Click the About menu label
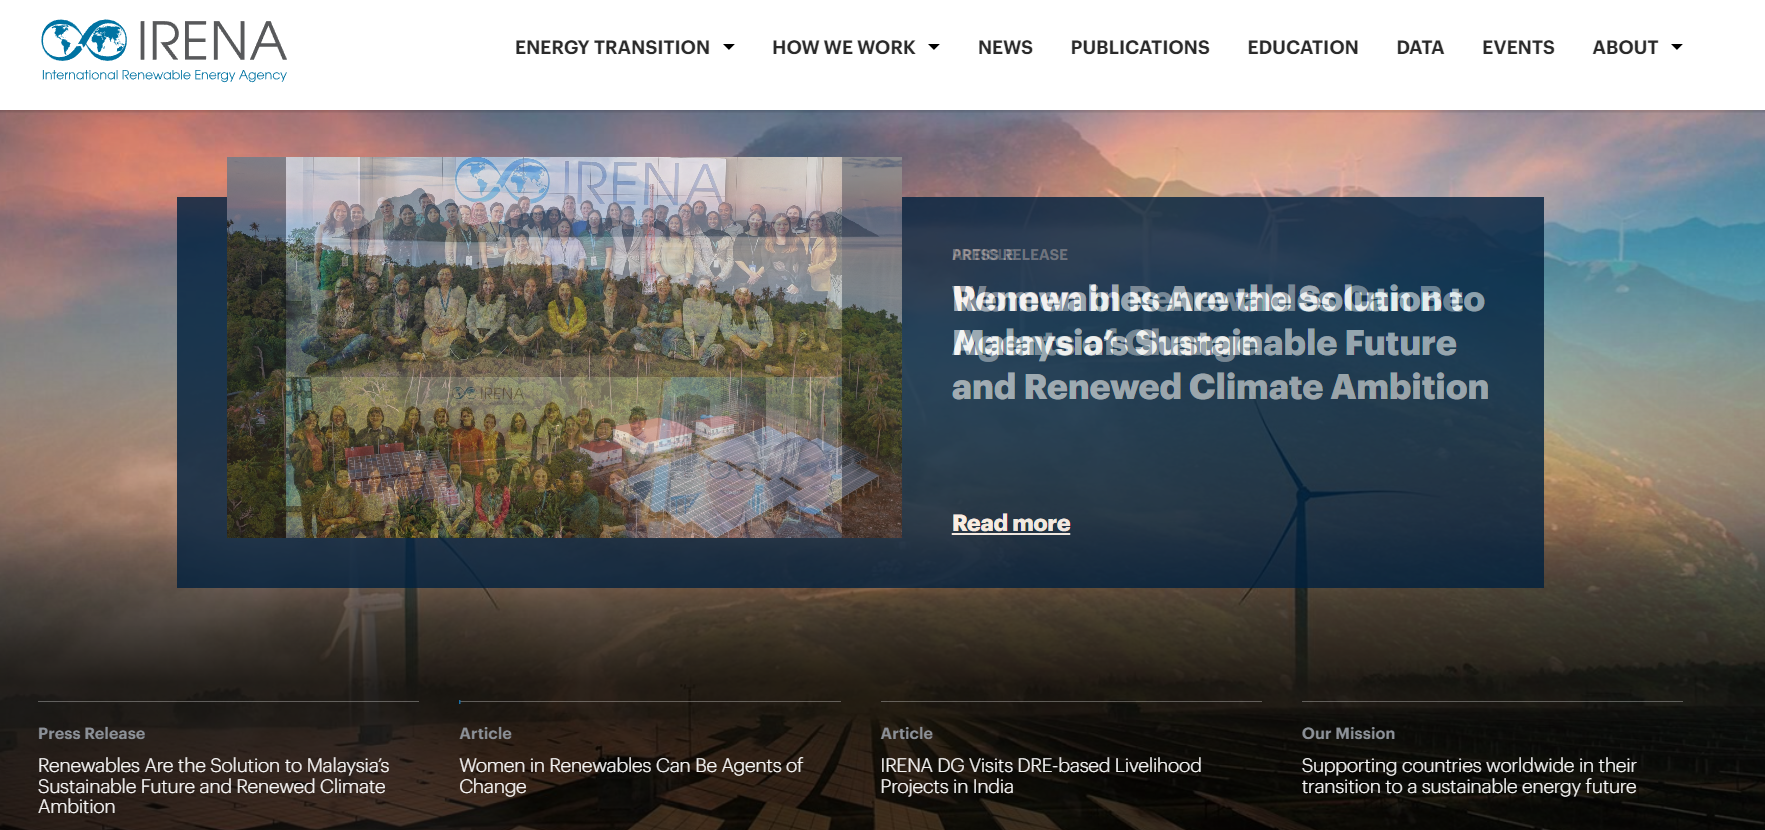Screen dimensions: 1765x830 point(1624,47)
